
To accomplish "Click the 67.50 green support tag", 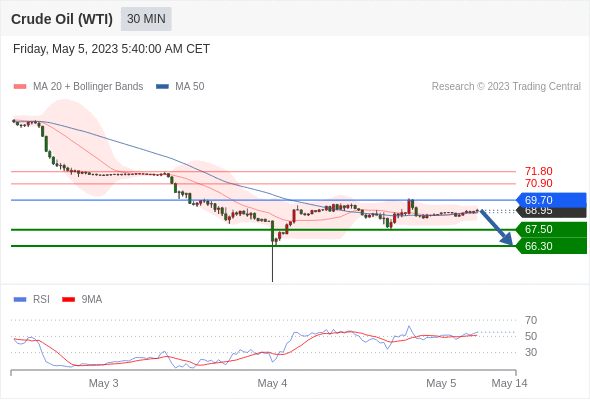I will click(x=551, y=229).
